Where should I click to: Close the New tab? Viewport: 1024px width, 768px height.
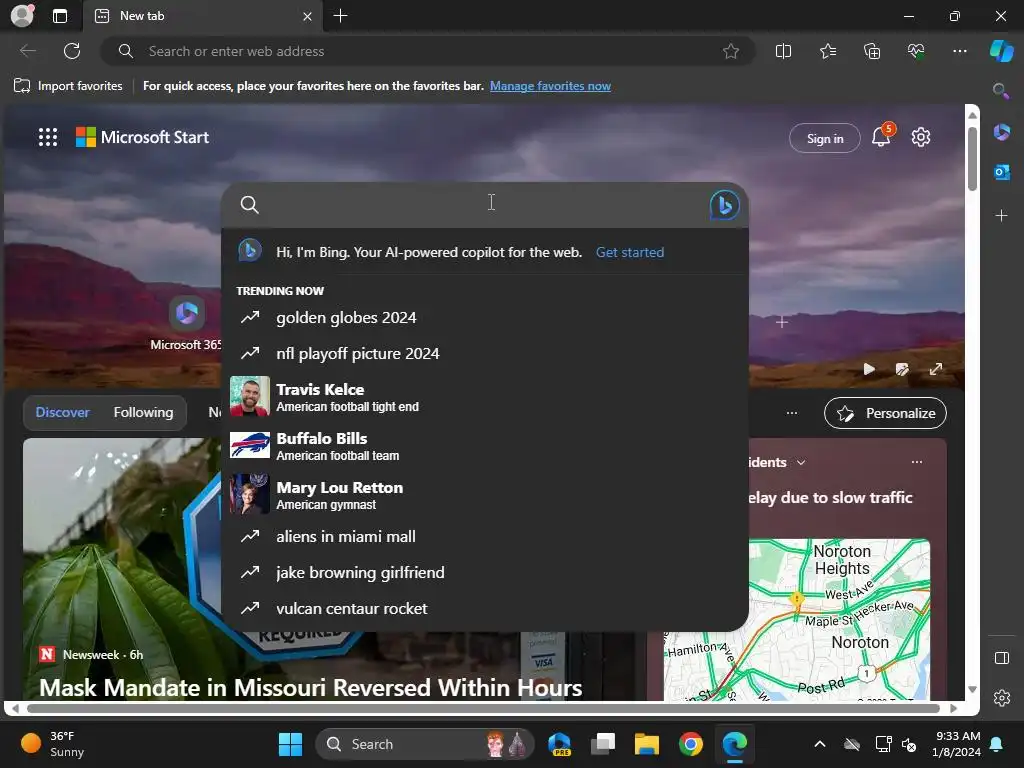point(307,16)
